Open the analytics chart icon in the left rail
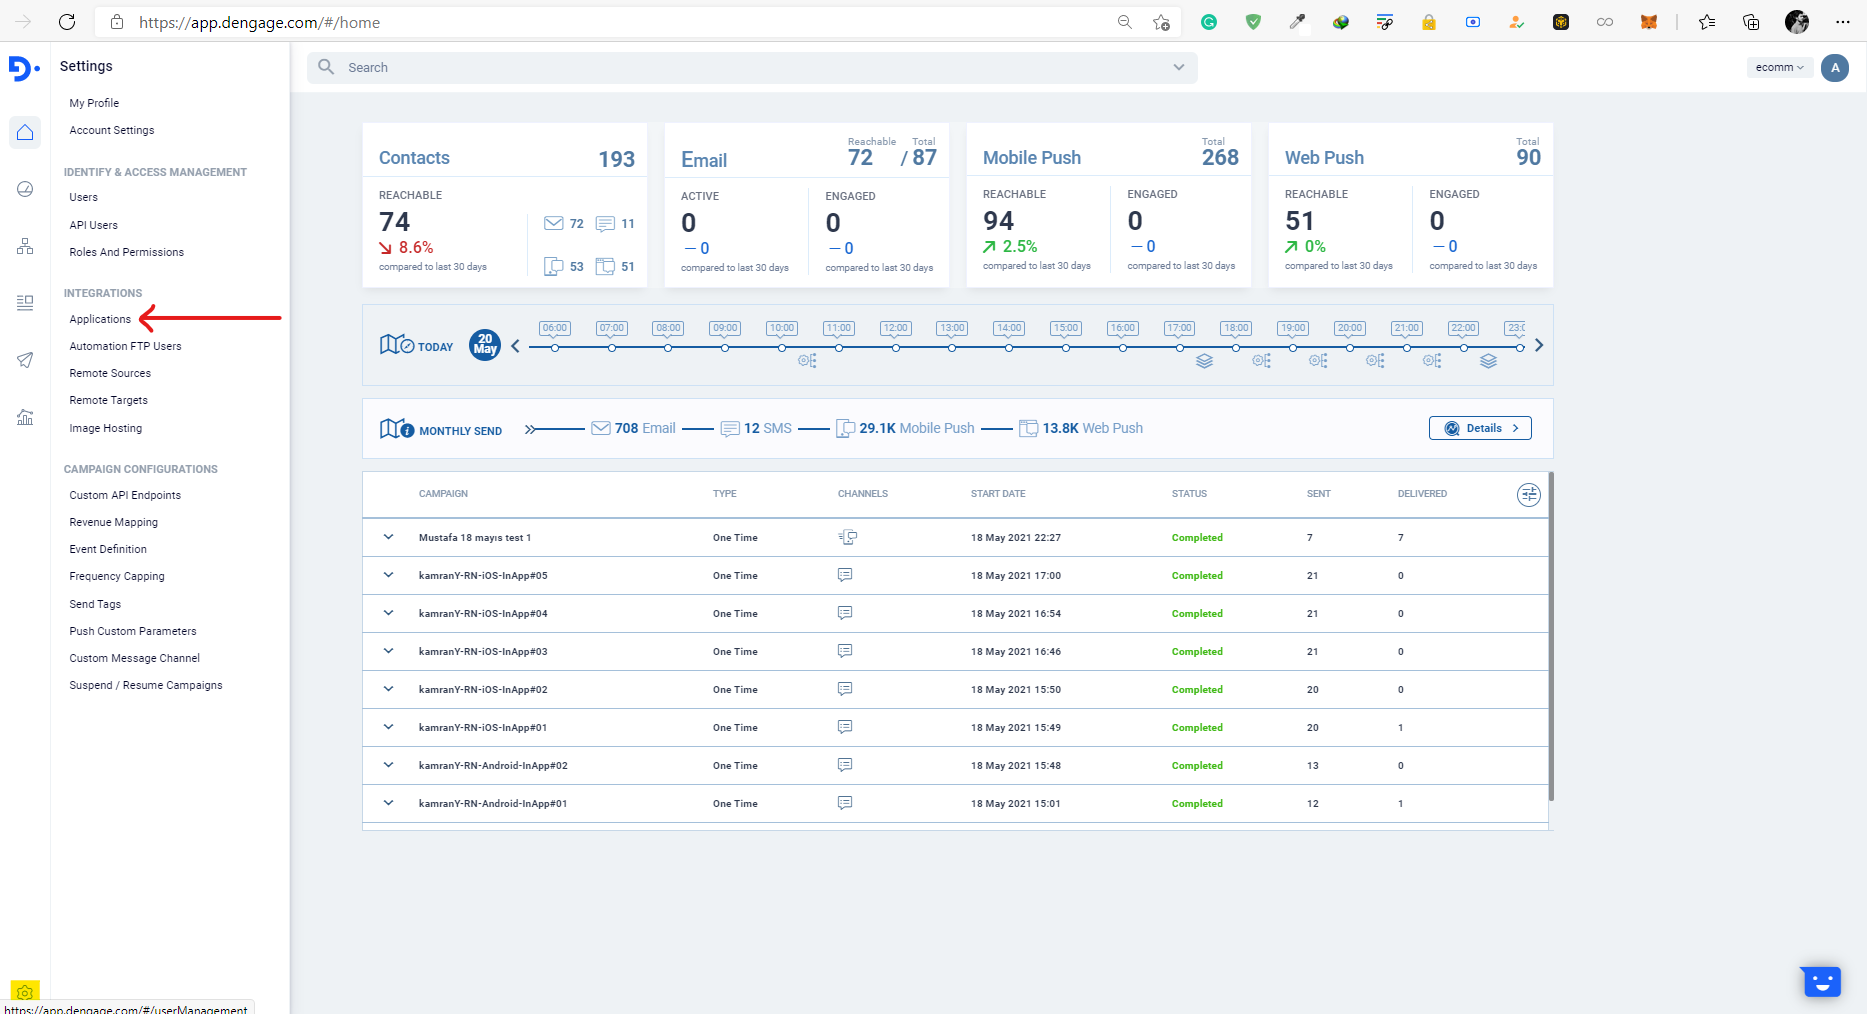Screen dimensions: 1867x1014 [x=25, y=417]
